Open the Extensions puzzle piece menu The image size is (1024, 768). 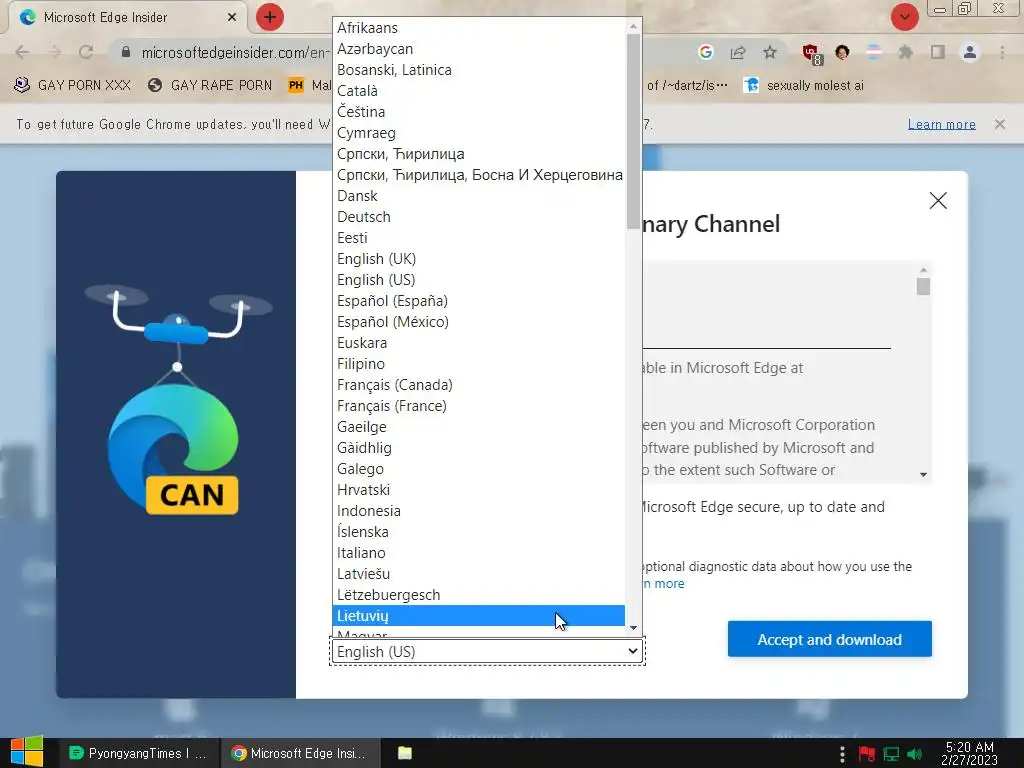tap(905, 52)
